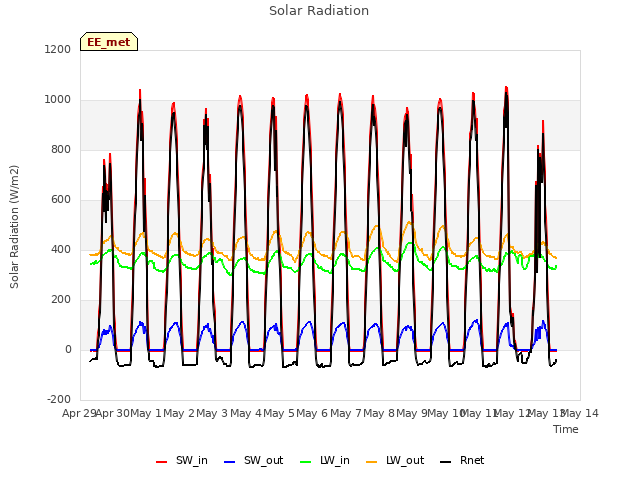Screen dimensions: 640x480
Task: Toggle Rnet series in legend
Action: point(462,460)
